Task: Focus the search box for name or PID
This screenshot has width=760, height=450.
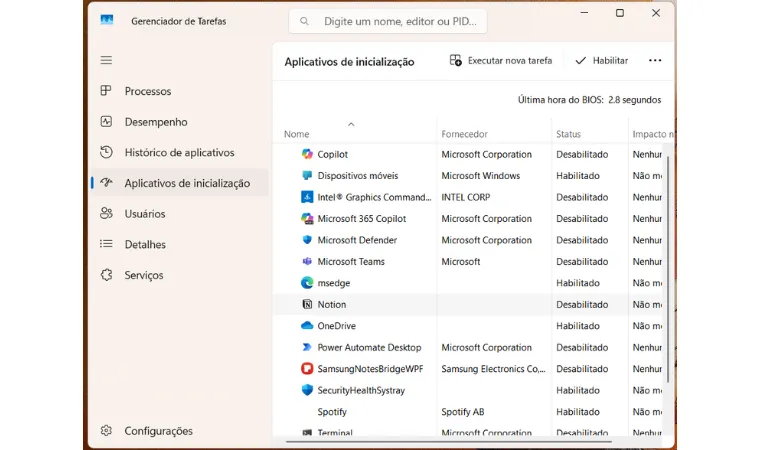Action: [388, 21]
